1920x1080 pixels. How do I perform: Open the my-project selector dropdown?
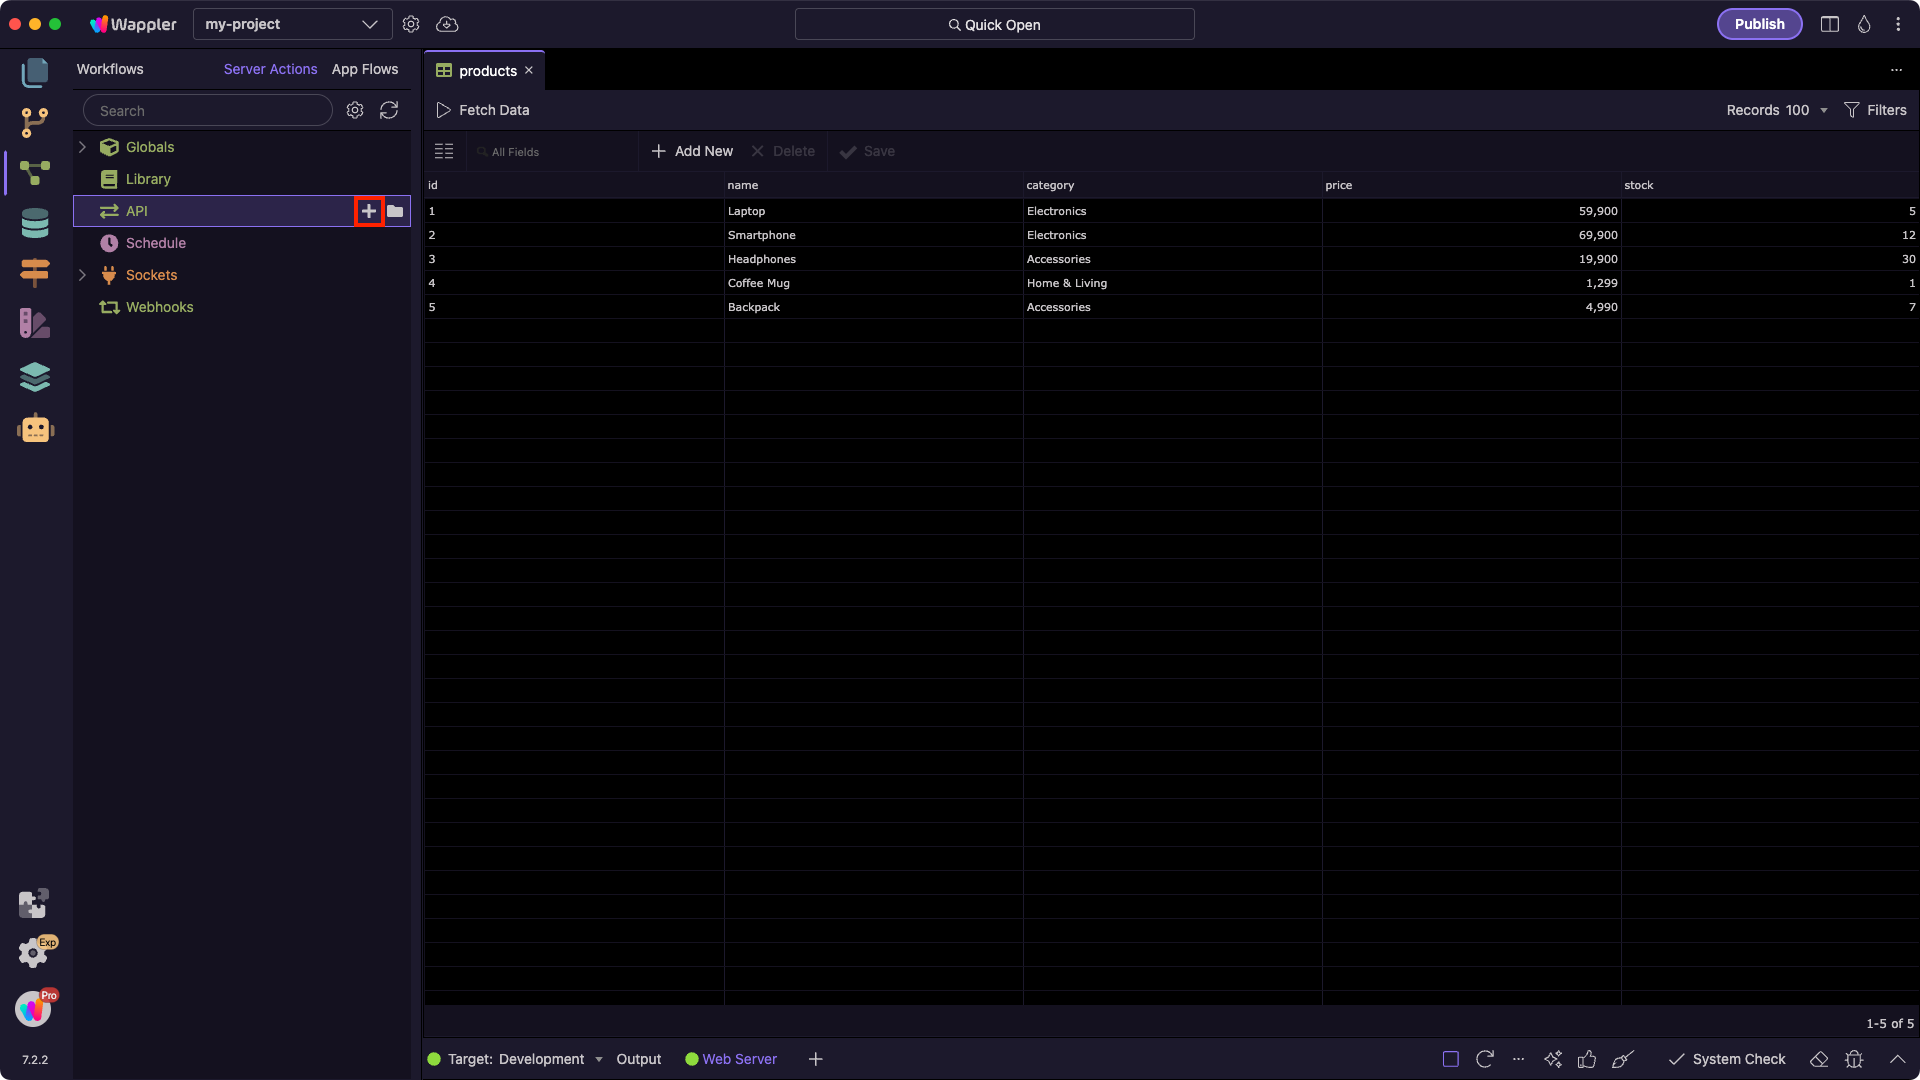(x=292, y=24)
